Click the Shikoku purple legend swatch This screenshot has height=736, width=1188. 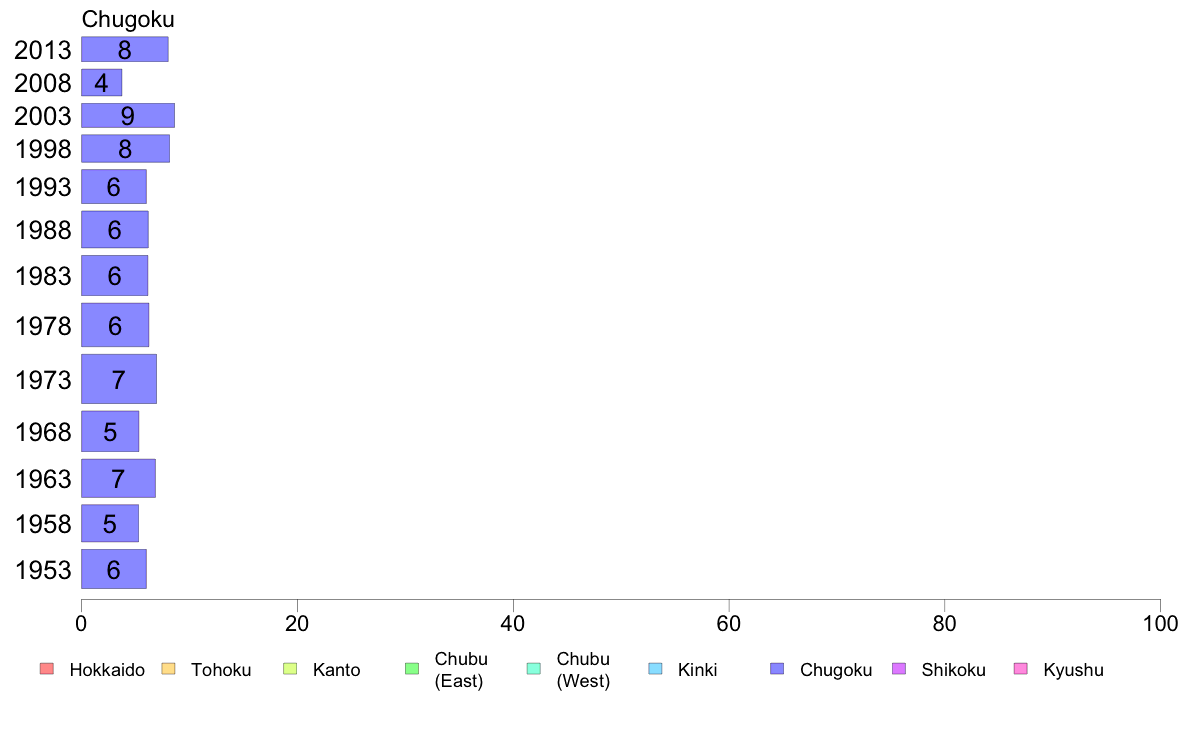[x=899, y=669]
